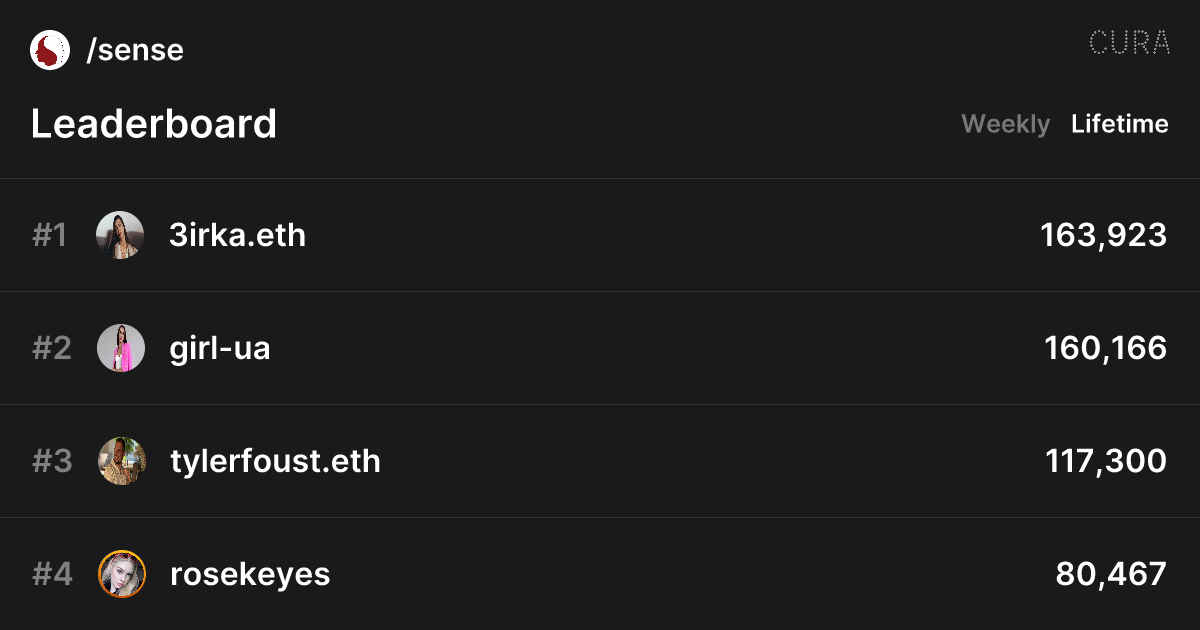Open the girl-ua profile avatar

(121, 348)
